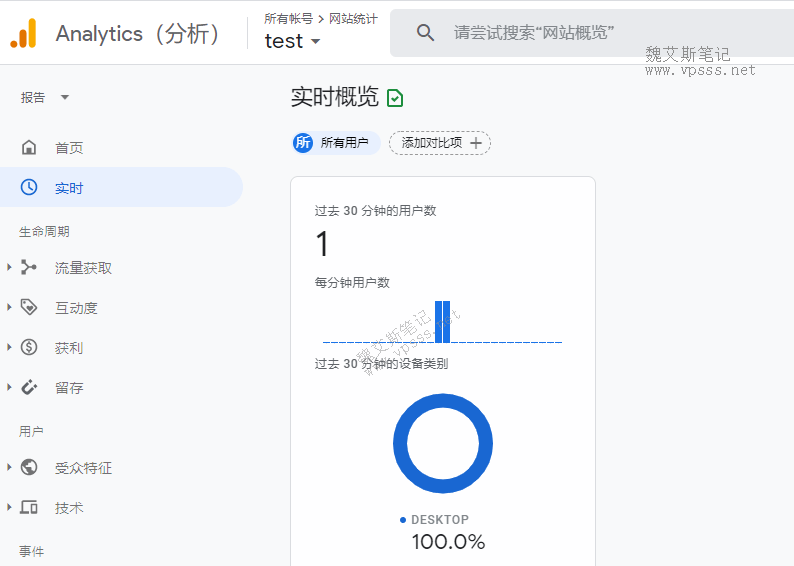Viewport: 794px width, 566px height.
Task: Click the home icon beside 首页
Action: coord(29,148)
